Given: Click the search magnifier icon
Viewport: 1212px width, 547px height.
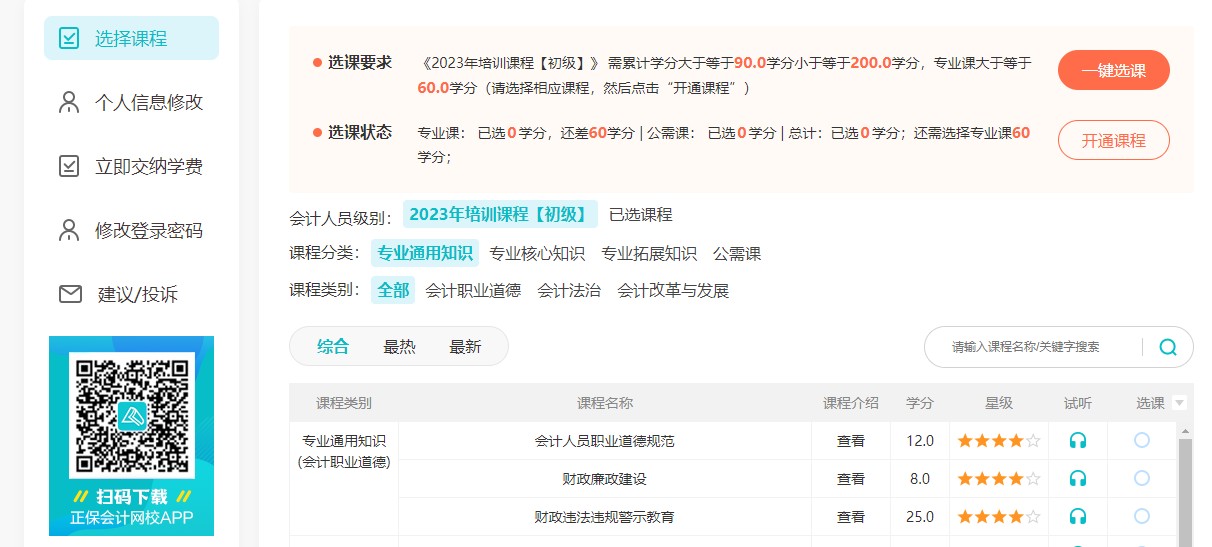Looking at the screenshot, I should pos(1167,347).
